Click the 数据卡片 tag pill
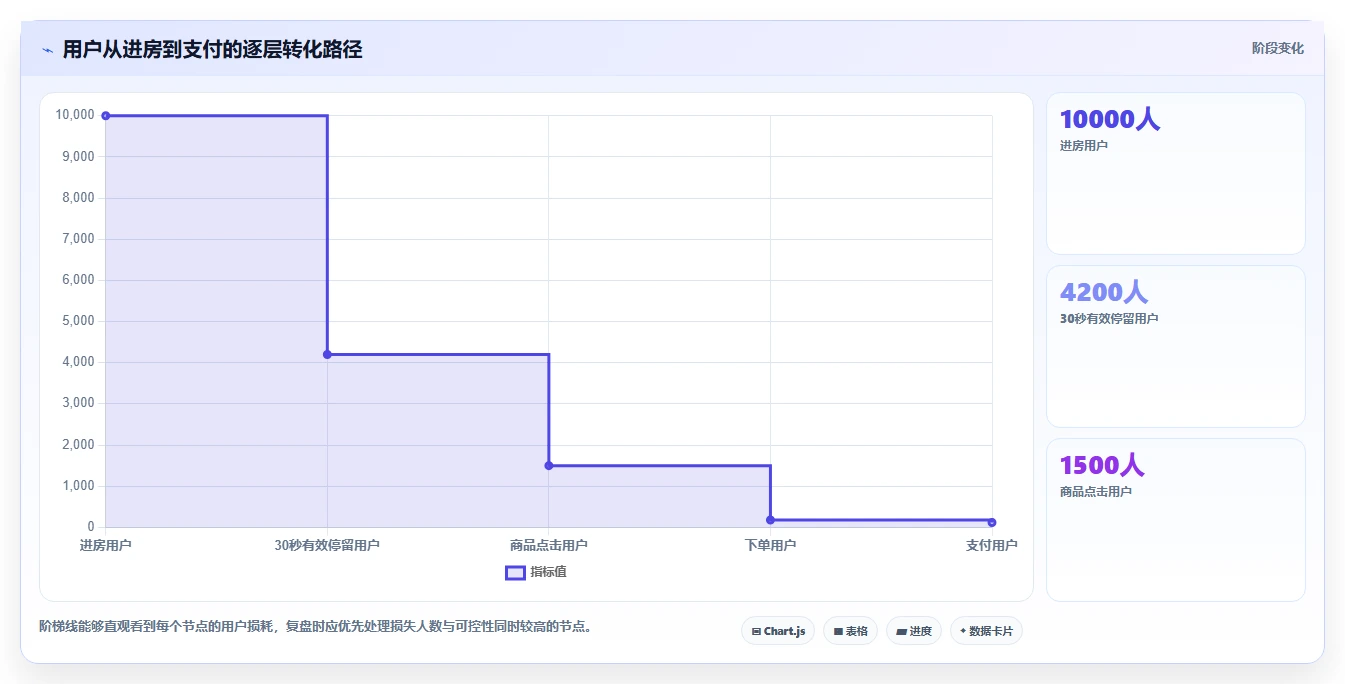 (x=986, y=631)
